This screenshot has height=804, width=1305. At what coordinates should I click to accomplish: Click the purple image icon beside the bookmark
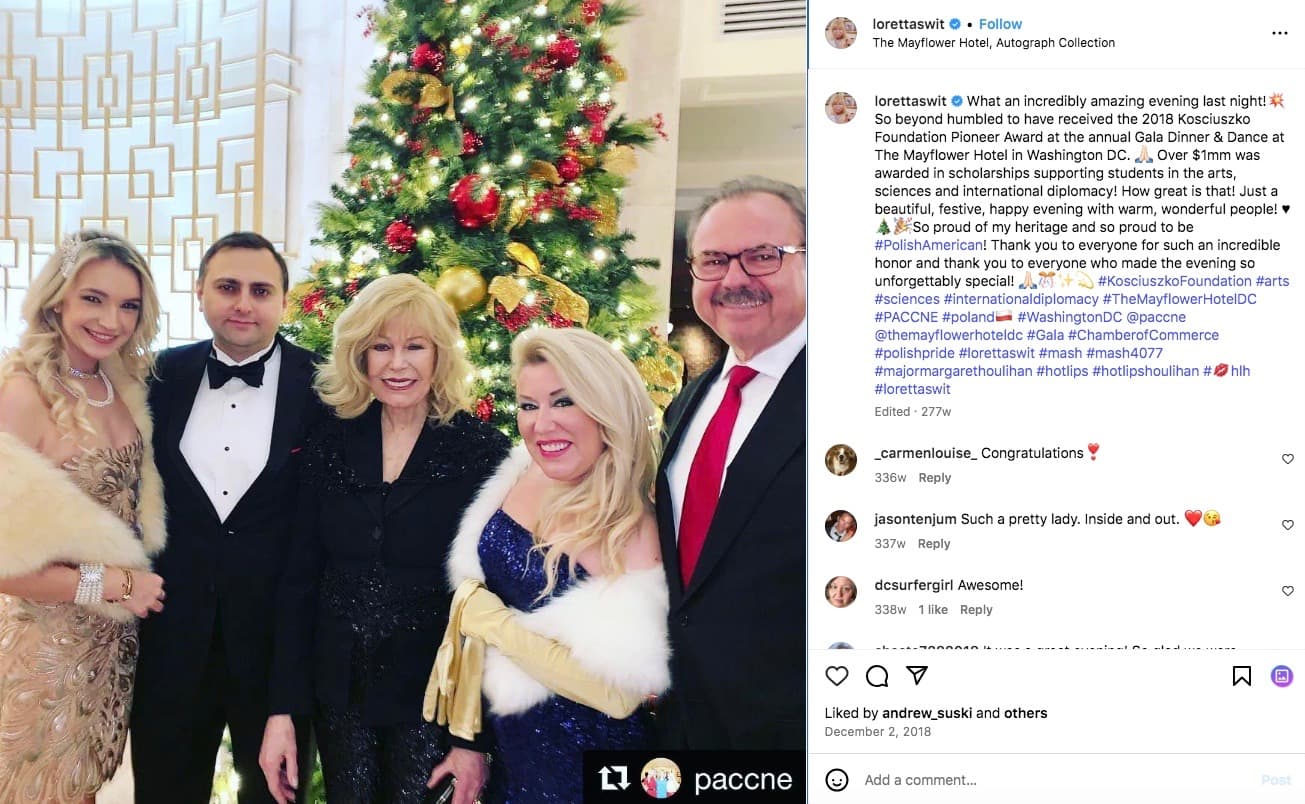click(x=1282, y=676)
